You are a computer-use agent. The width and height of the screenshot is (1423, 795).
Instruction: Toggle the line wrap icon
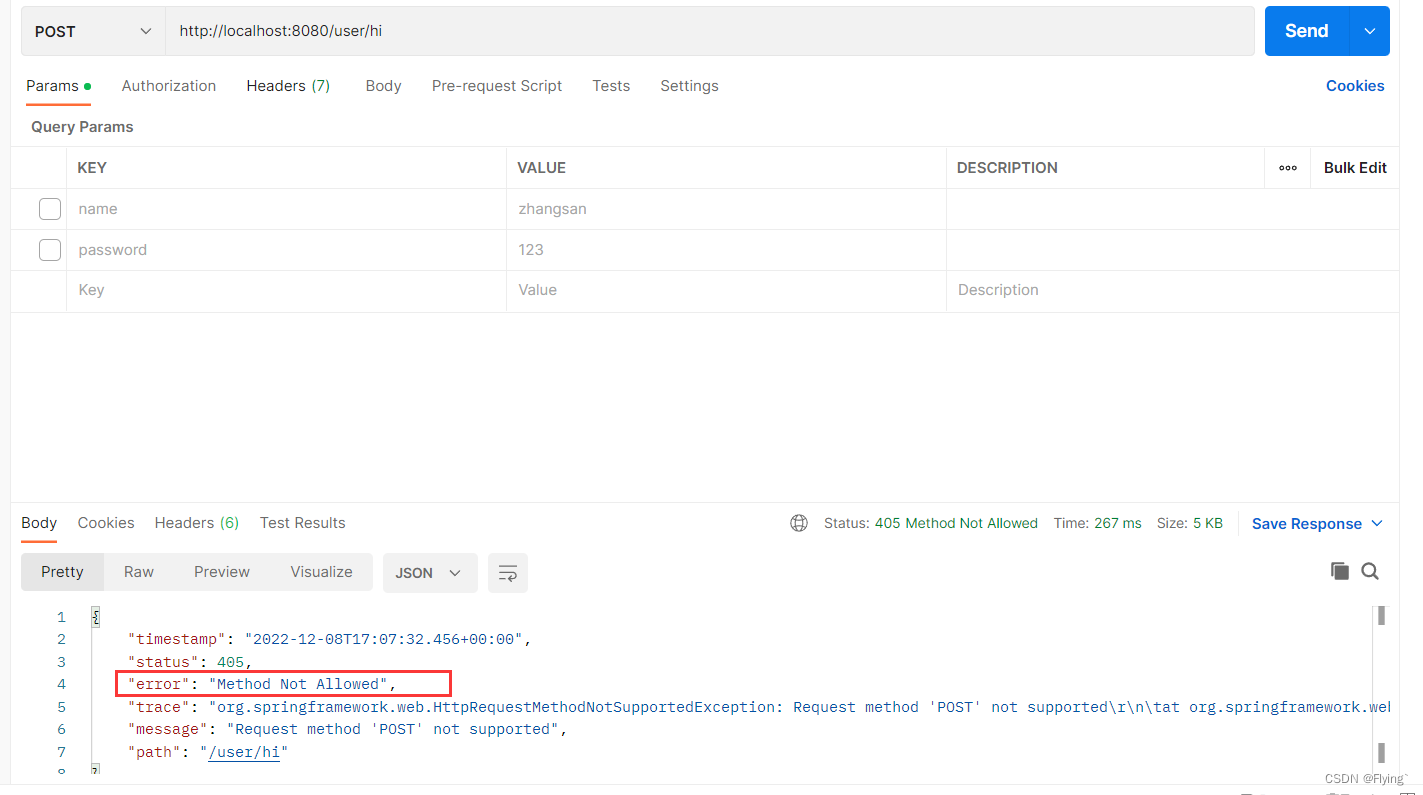click(508, 573)
